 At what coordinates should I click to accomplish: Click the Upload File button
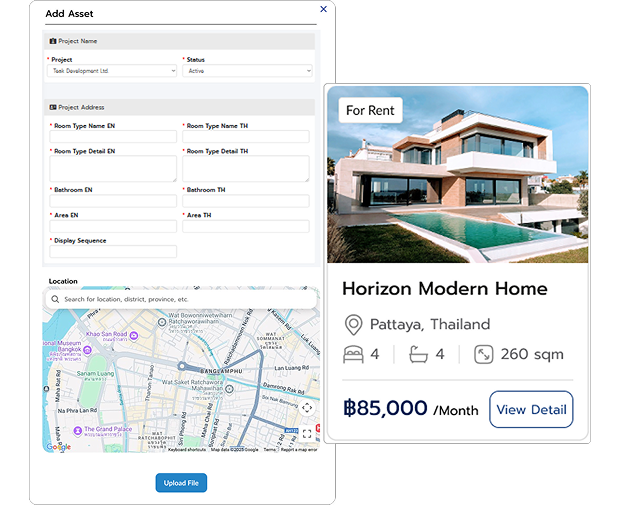181,483
